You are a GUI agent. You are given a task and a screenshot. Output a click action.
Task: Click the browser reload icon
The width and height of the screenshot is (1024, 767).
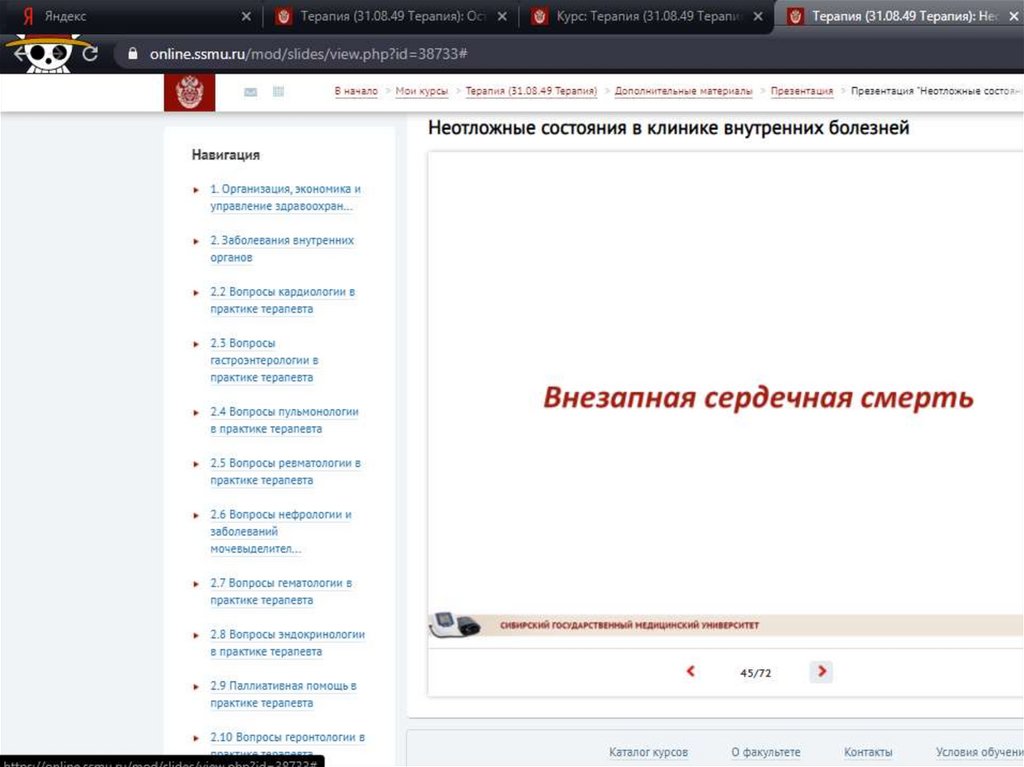tap(90, 54)
